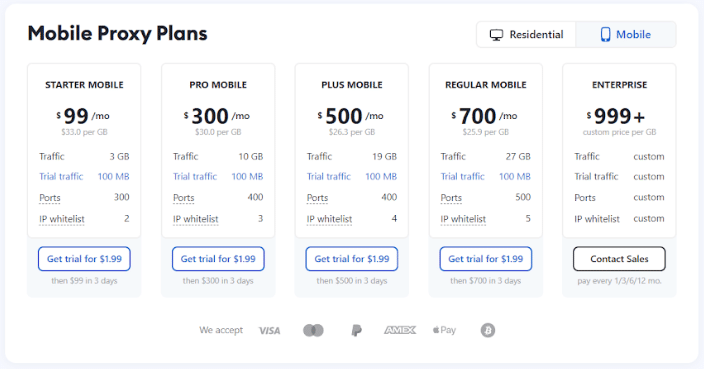Click the 100 MB trial value in Pro Mobile
This screenshot has height=369, width=704.
point(247,176)
